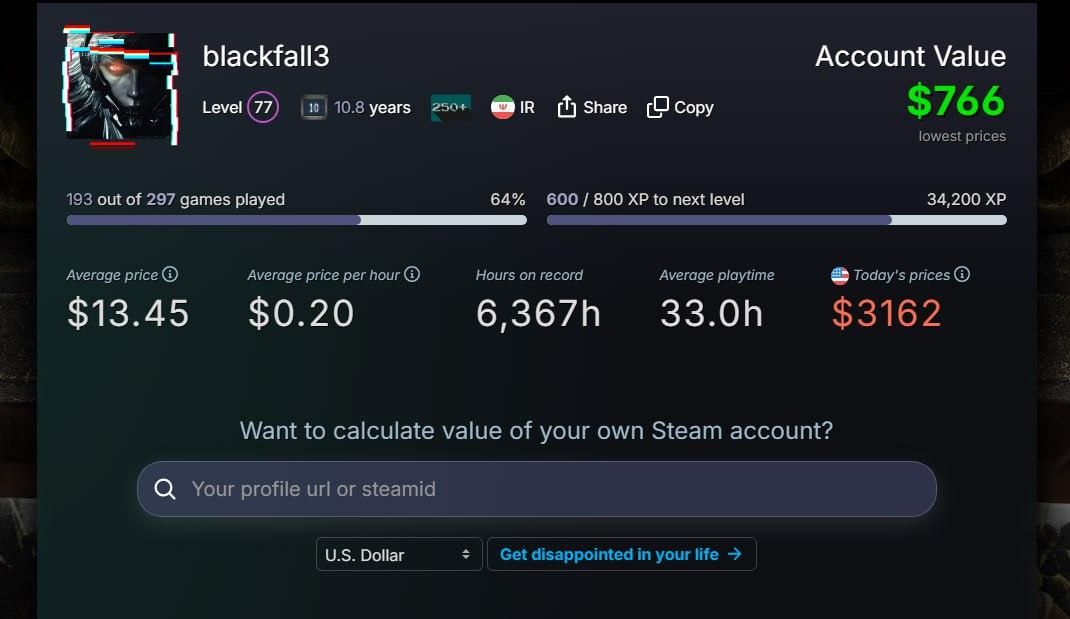This screenshot has width=1070, height=619.
Task: Click the Iran flag icon
Action: coord(502,107)
